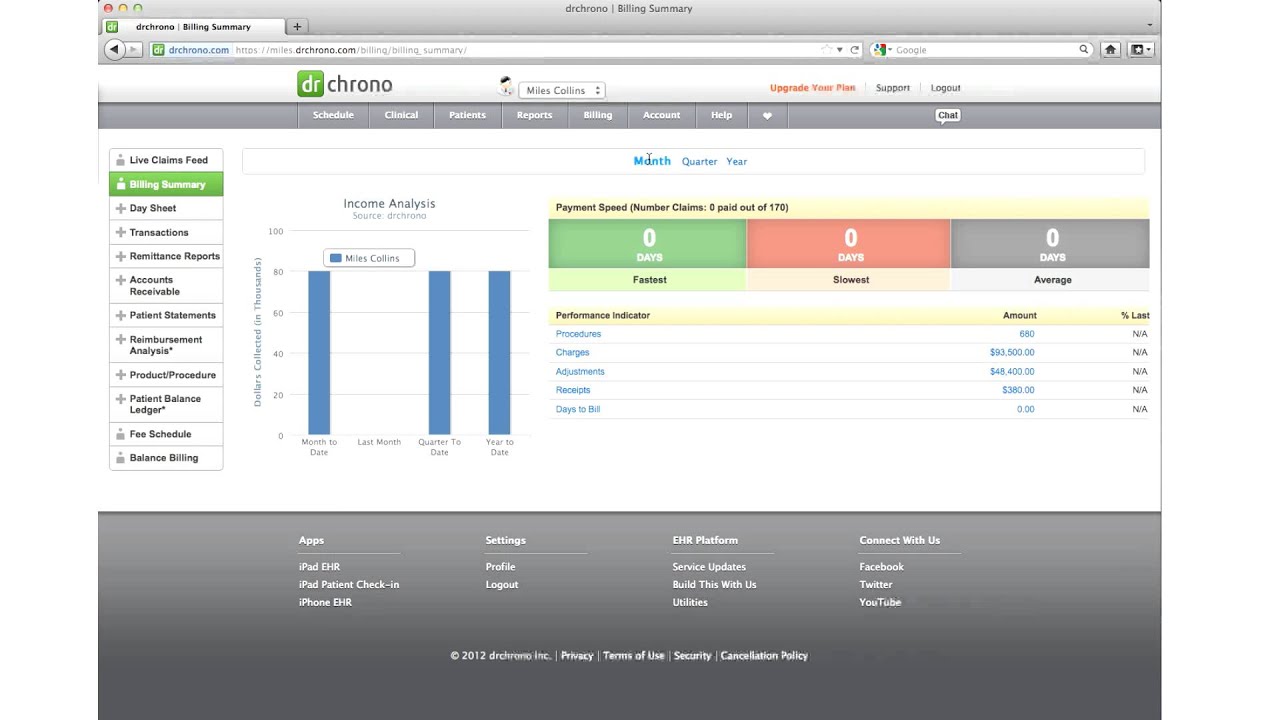This screenshot has height=720, width=1280.
Task: Open the Chat speech bubble
Action: [947, 115]
